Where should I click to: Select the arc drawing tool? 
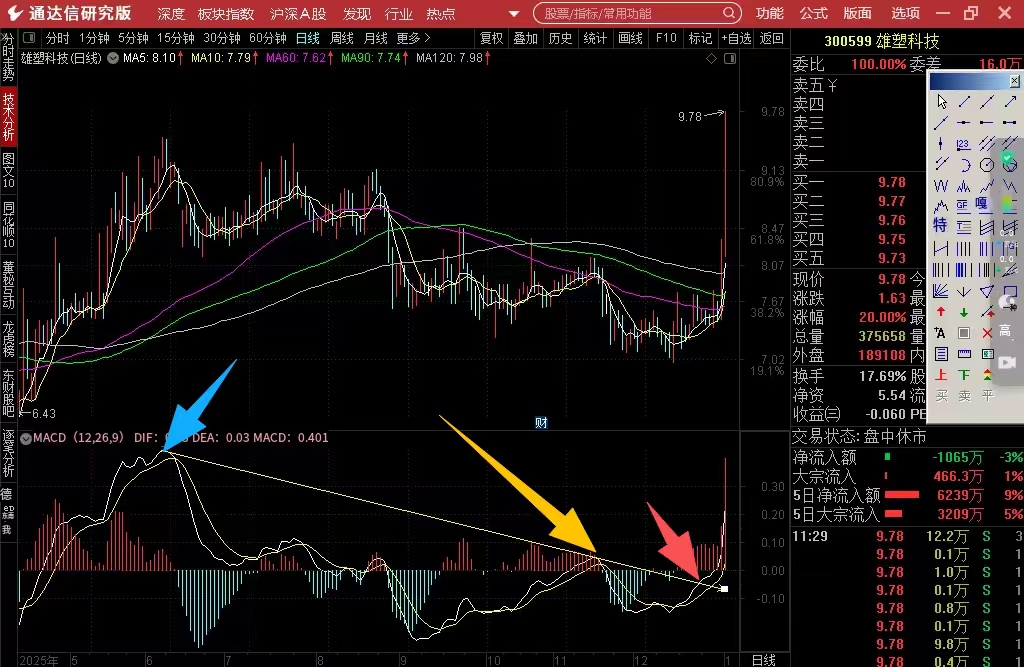pos(964,165)
